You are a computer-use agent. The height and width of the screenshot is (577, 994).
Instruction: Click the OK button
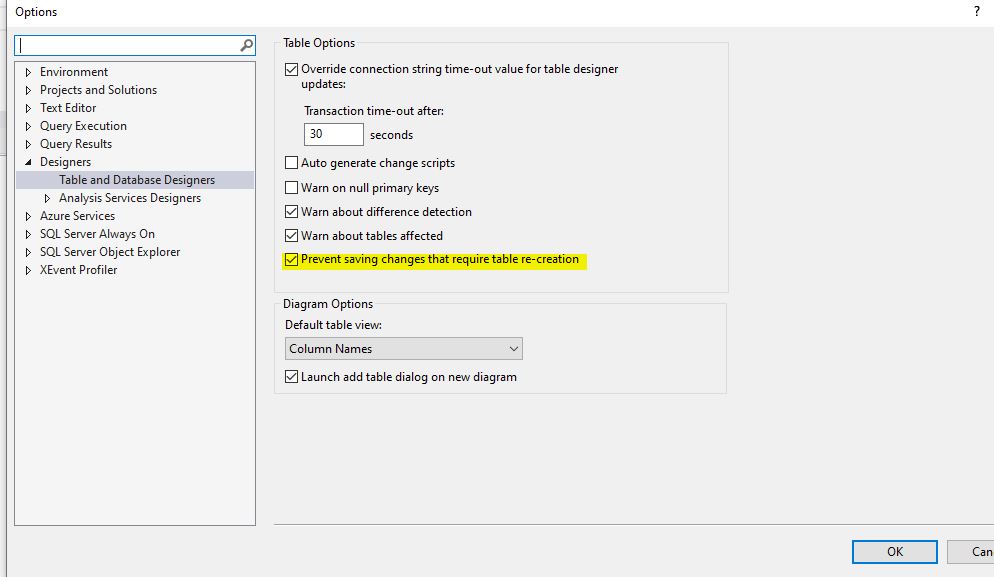[x=894, y=551]
